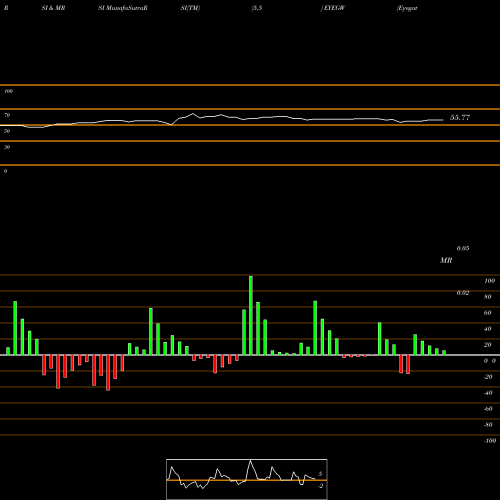
Task: Click the longest red bar in MR histogram
Action: [x=108, y=373]
